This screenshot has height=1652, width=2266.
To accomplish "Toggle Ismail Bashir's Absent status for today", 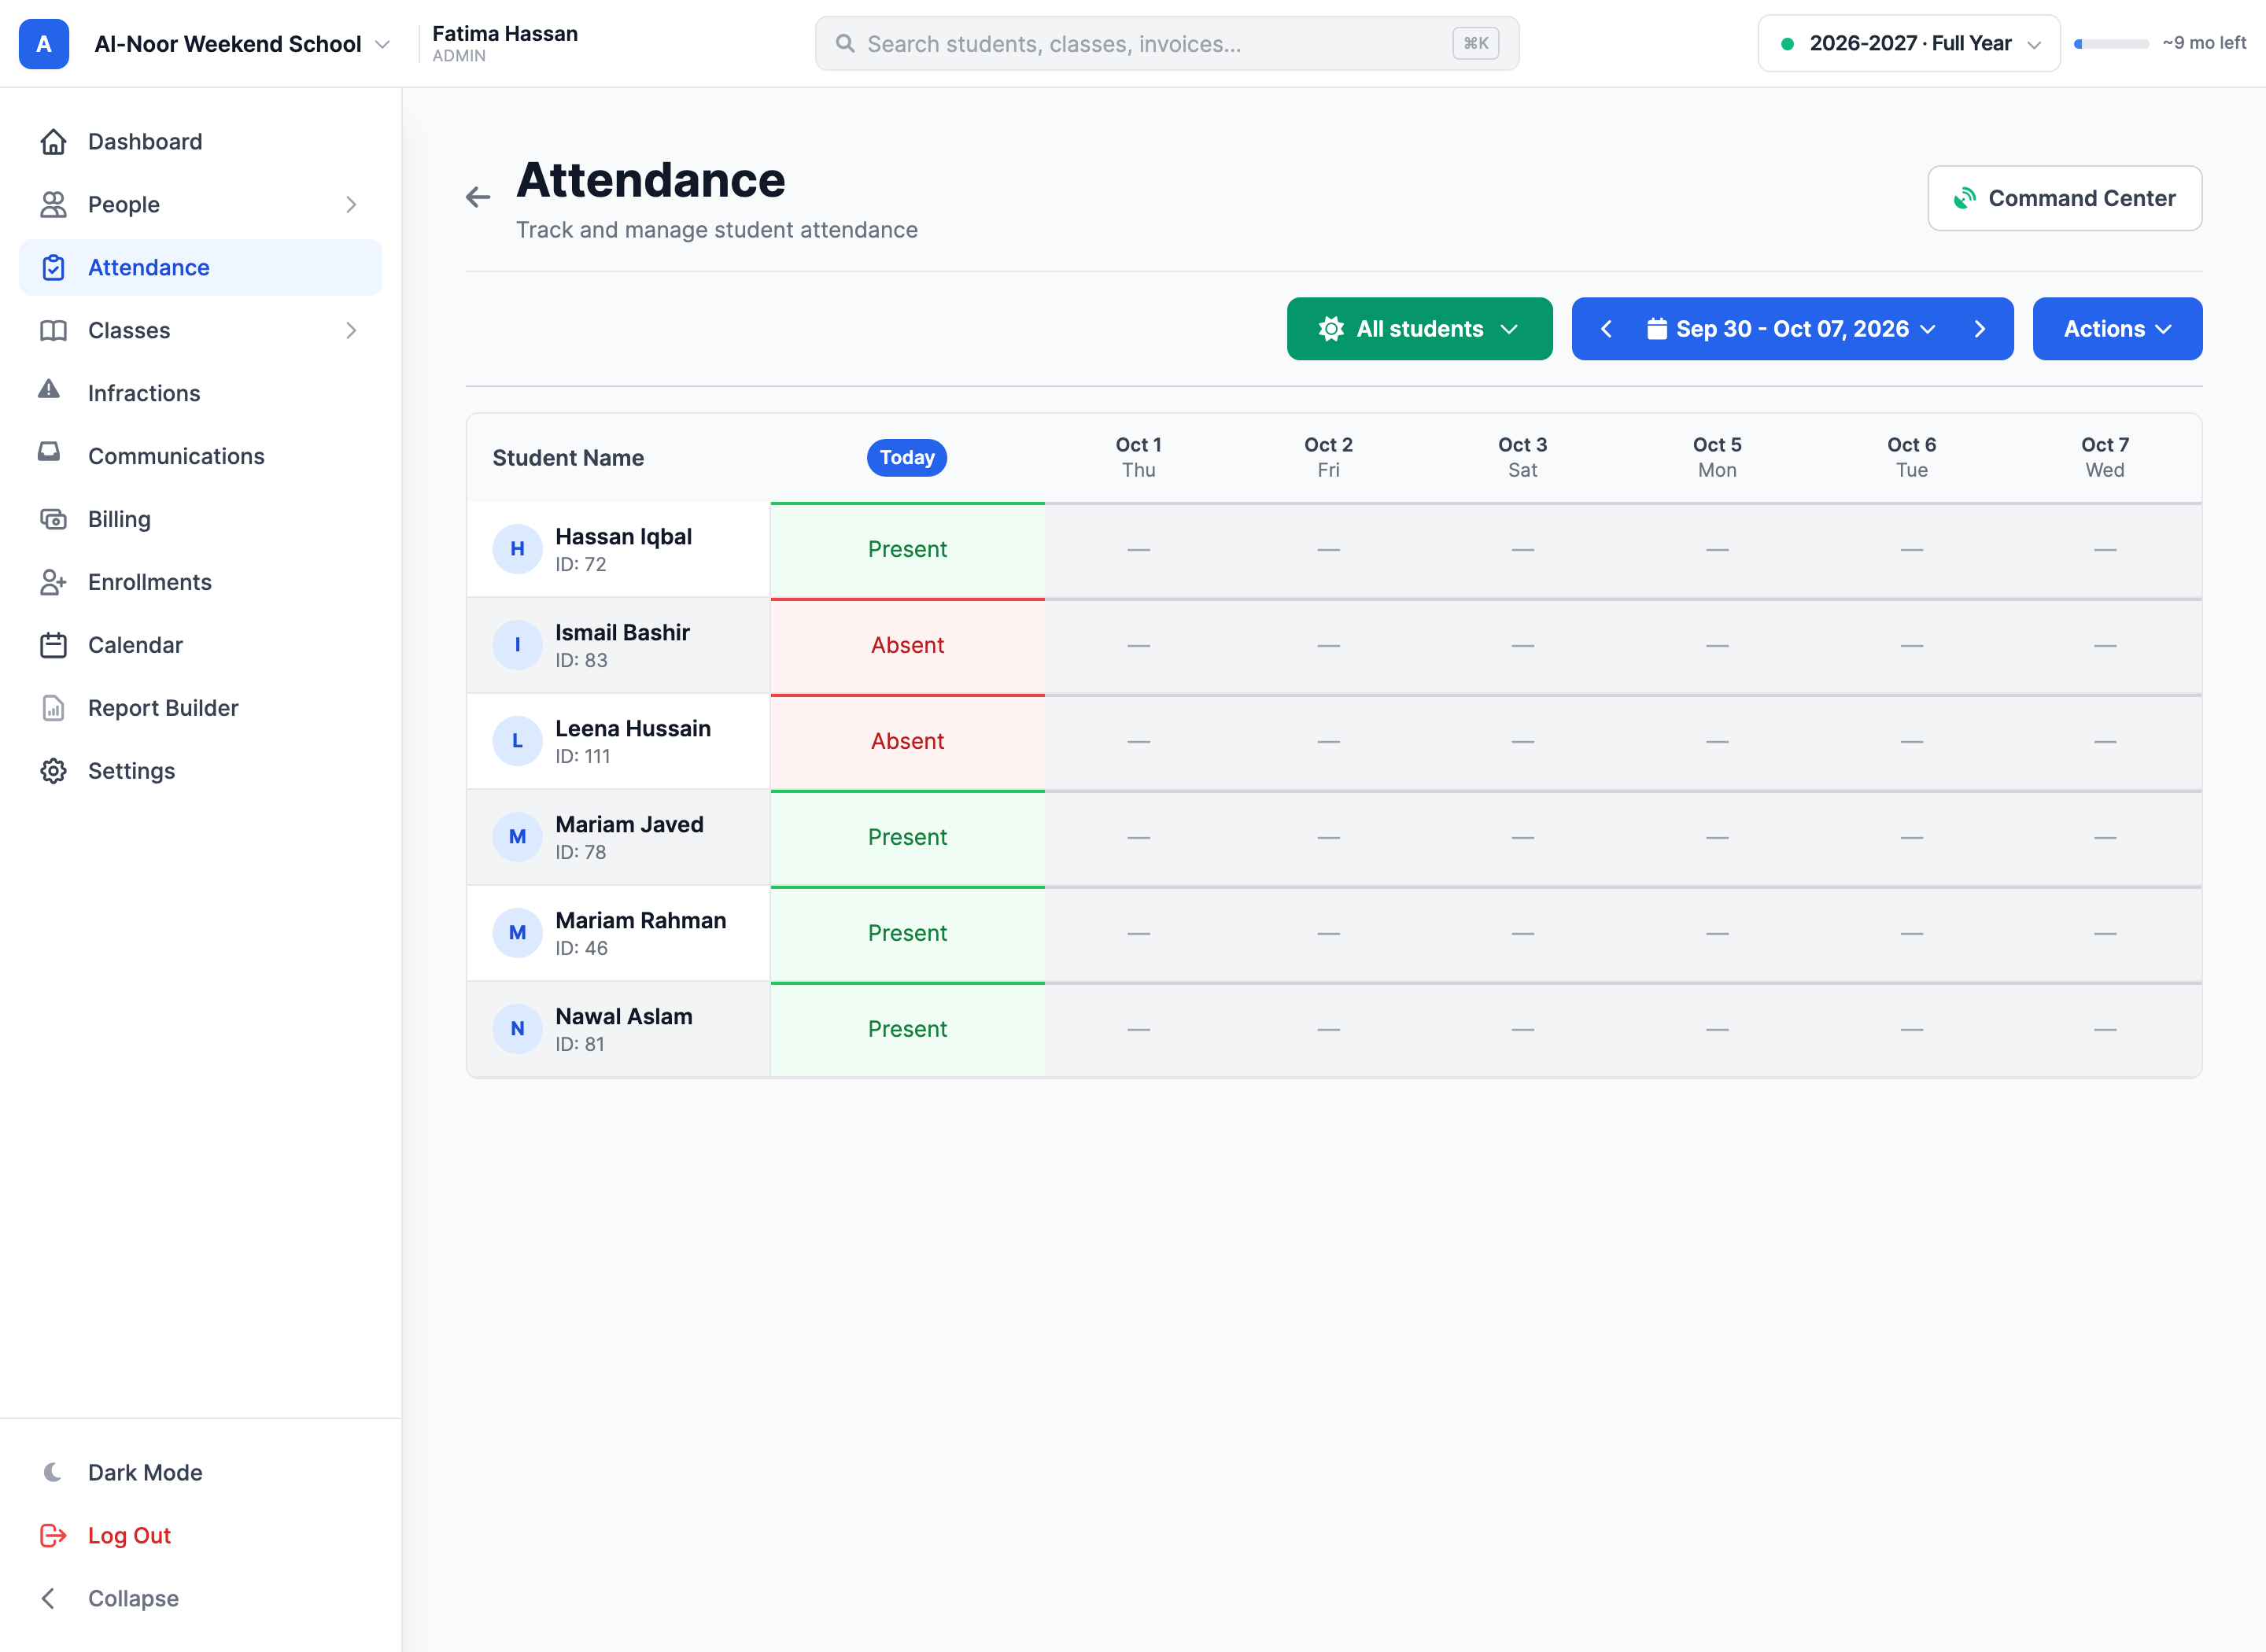I will point(907,646).
